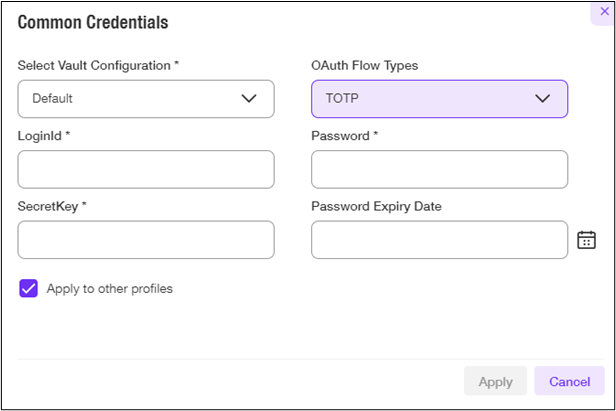Click the Common Credentials dialog title
The height and width of the screenshot is (411, 616).
tap(93, 22)
